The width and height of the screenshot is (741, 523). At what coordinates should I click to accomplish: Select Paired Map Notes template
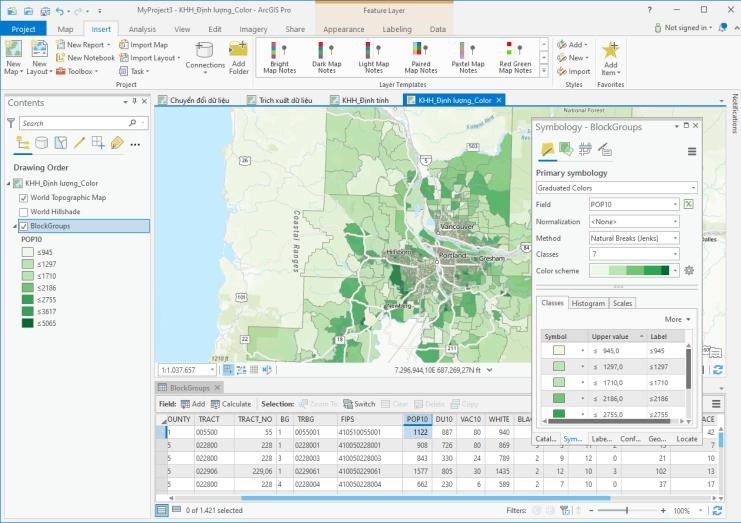pyautogui.click(x=421, y=57)
